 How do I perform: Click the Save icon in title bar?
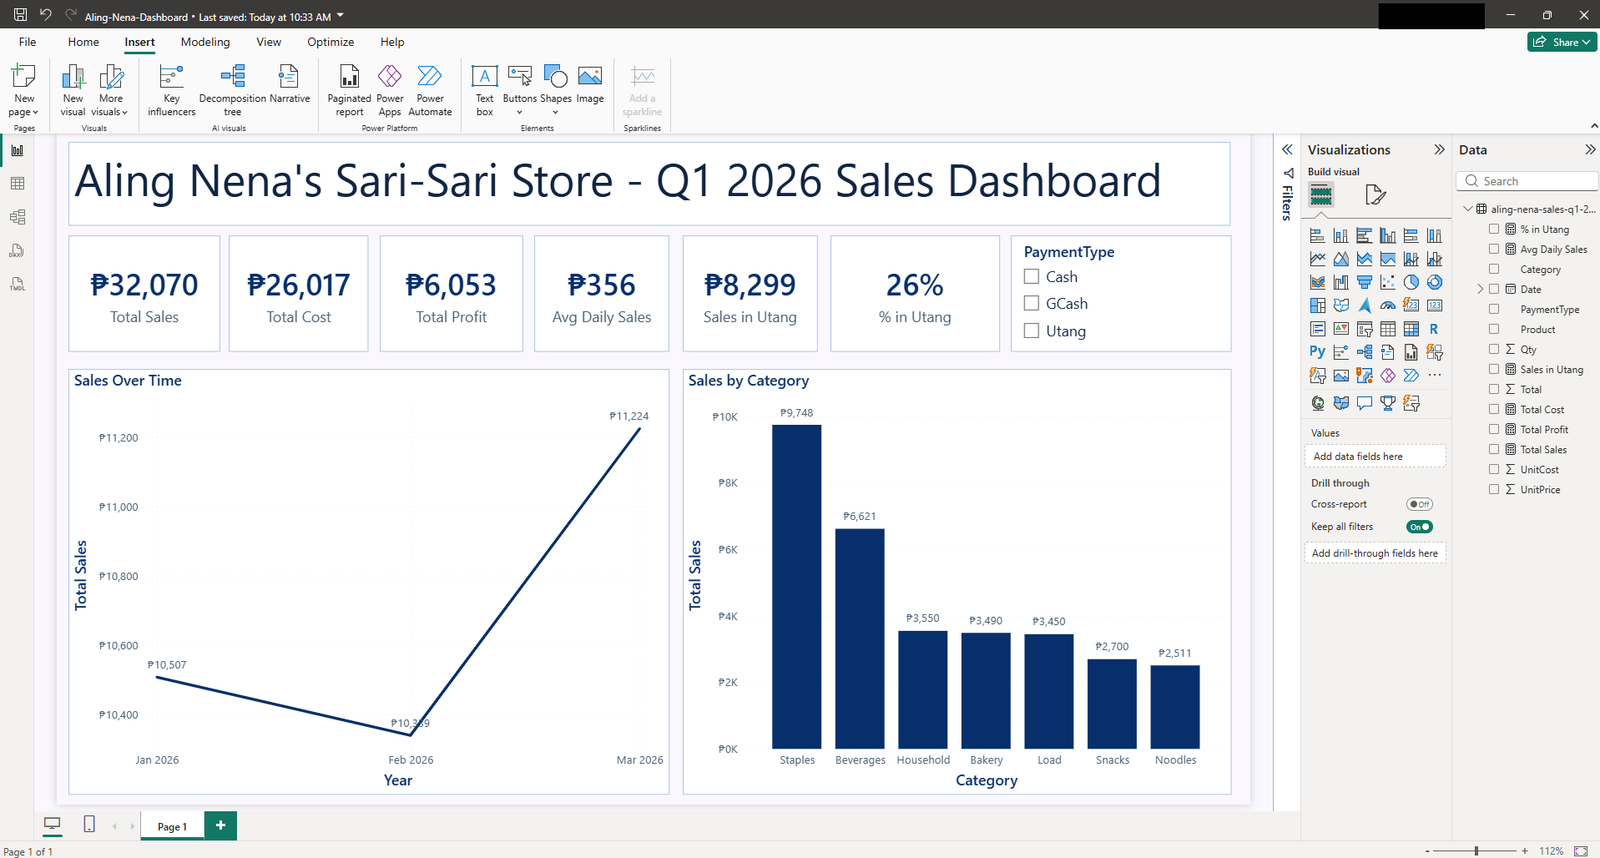pos(20,15)
